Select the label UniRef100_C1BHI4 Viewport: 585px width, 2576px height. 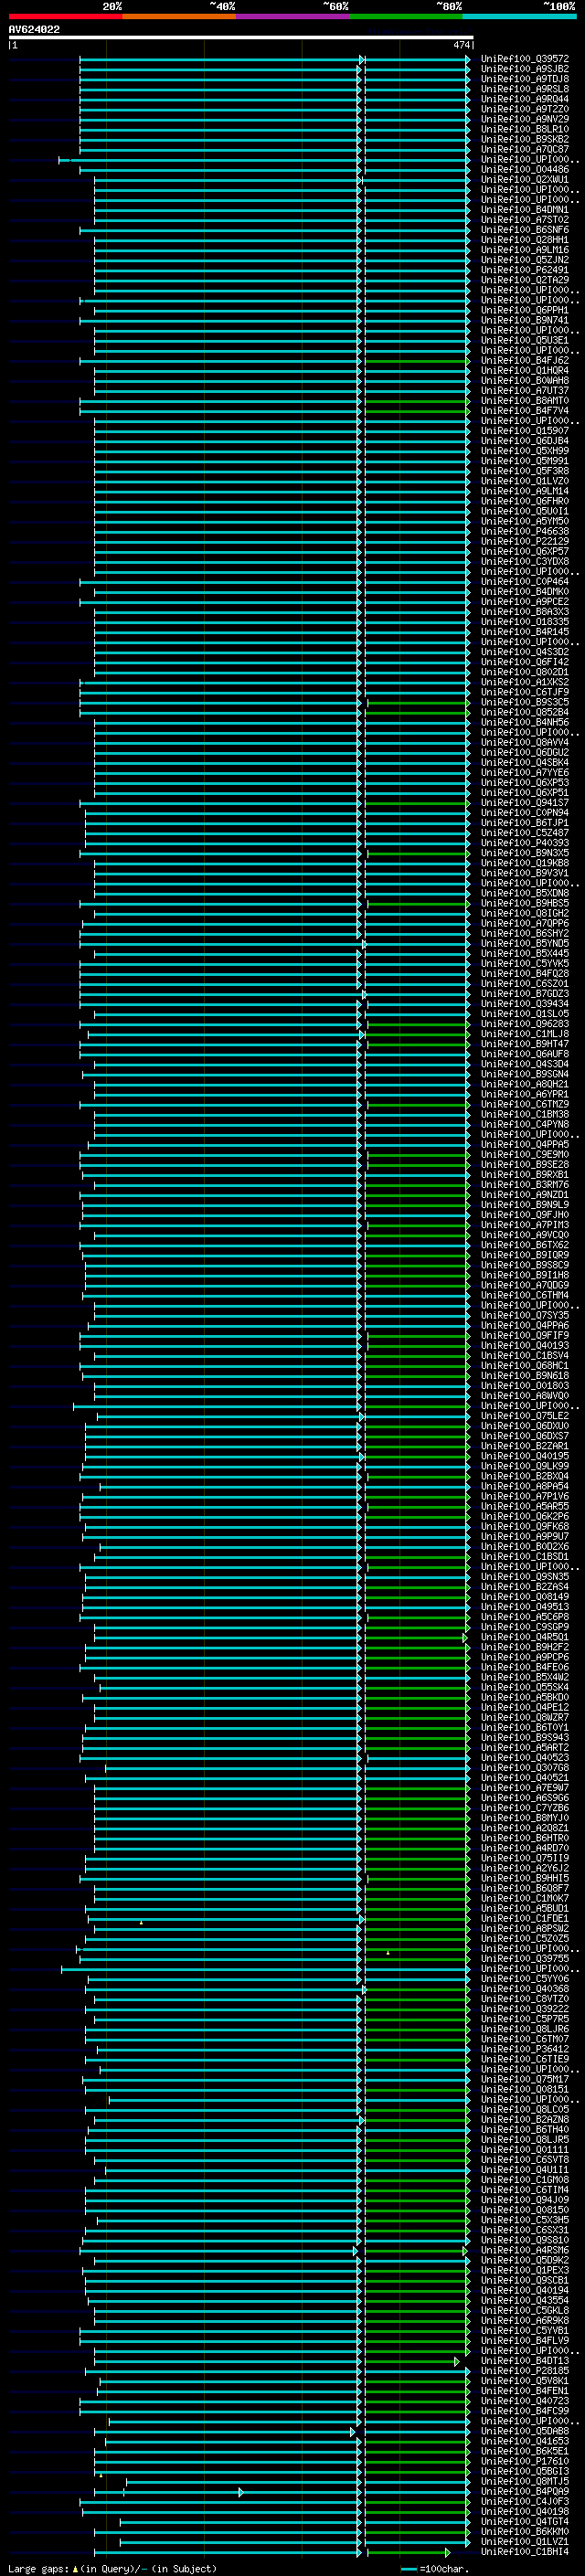tap(525, 2551)
